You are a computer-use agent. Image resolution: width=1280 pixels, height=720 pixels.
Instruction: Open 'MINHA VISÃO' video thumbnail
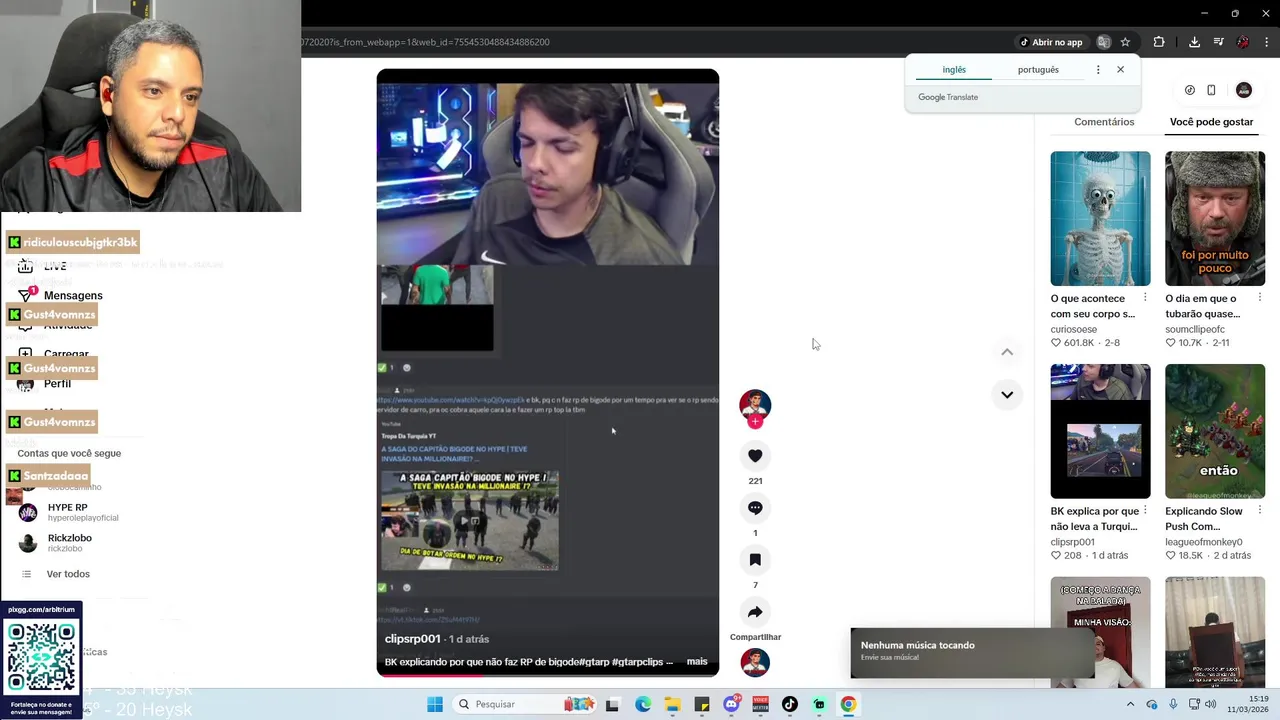coord(1100,632)
